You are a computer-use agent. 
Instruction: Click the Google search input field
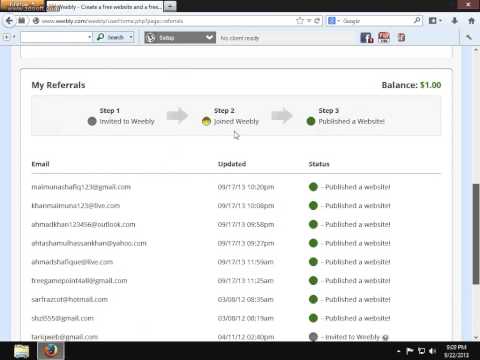(377, 21)
